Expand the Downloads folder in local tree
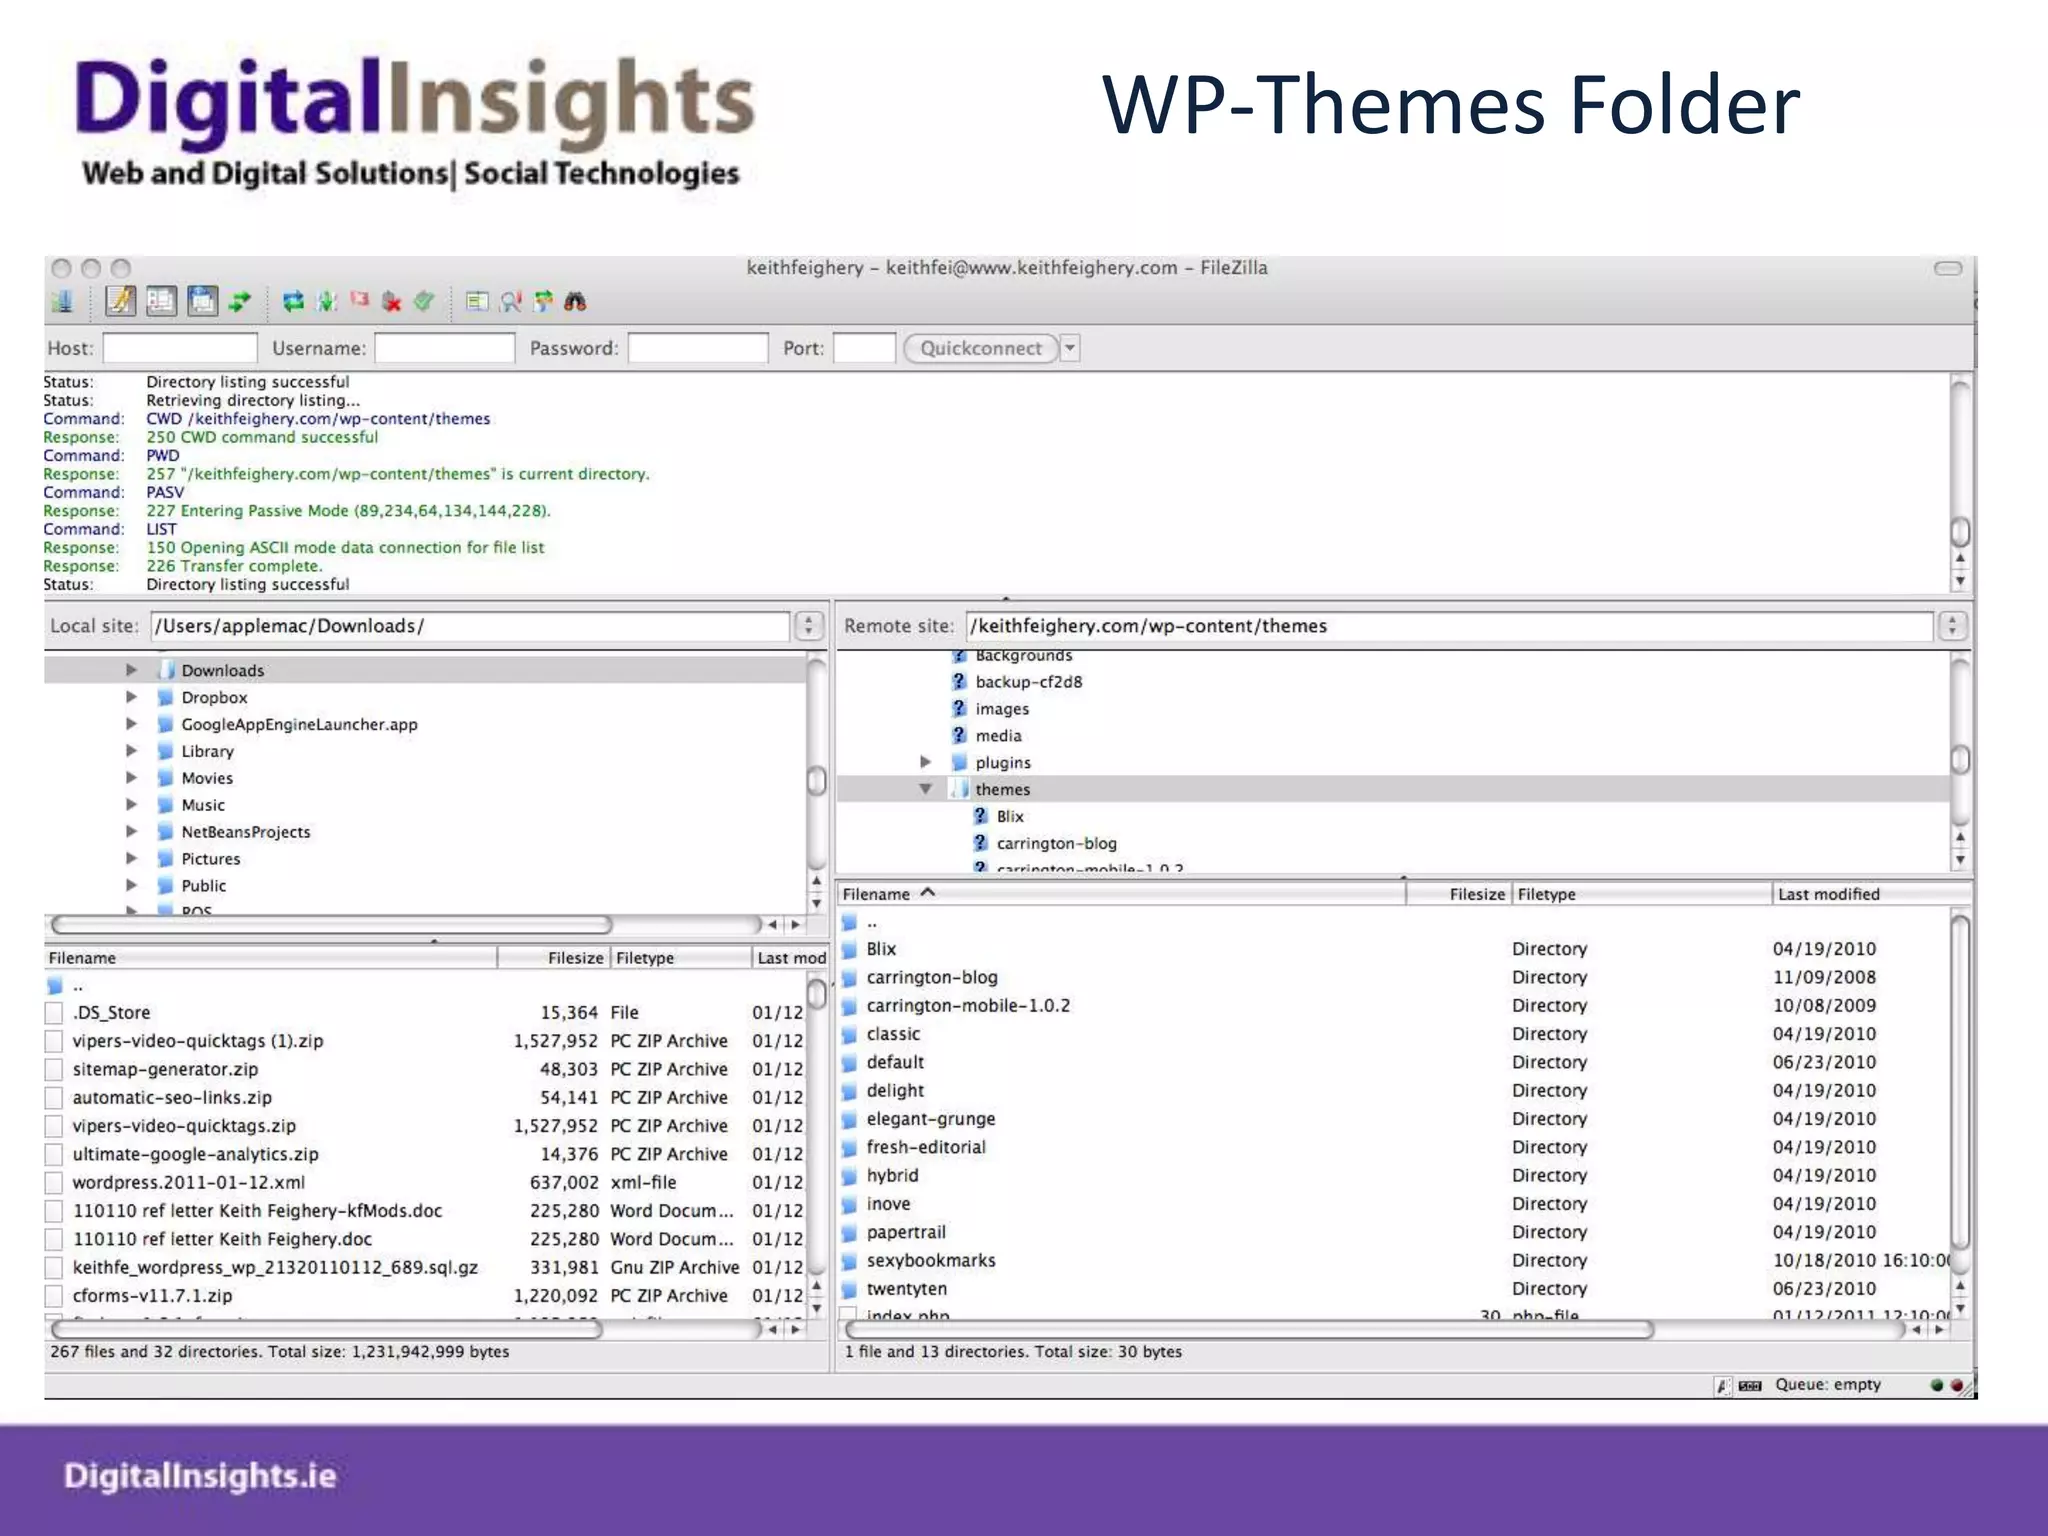 (x=131, y=670)
